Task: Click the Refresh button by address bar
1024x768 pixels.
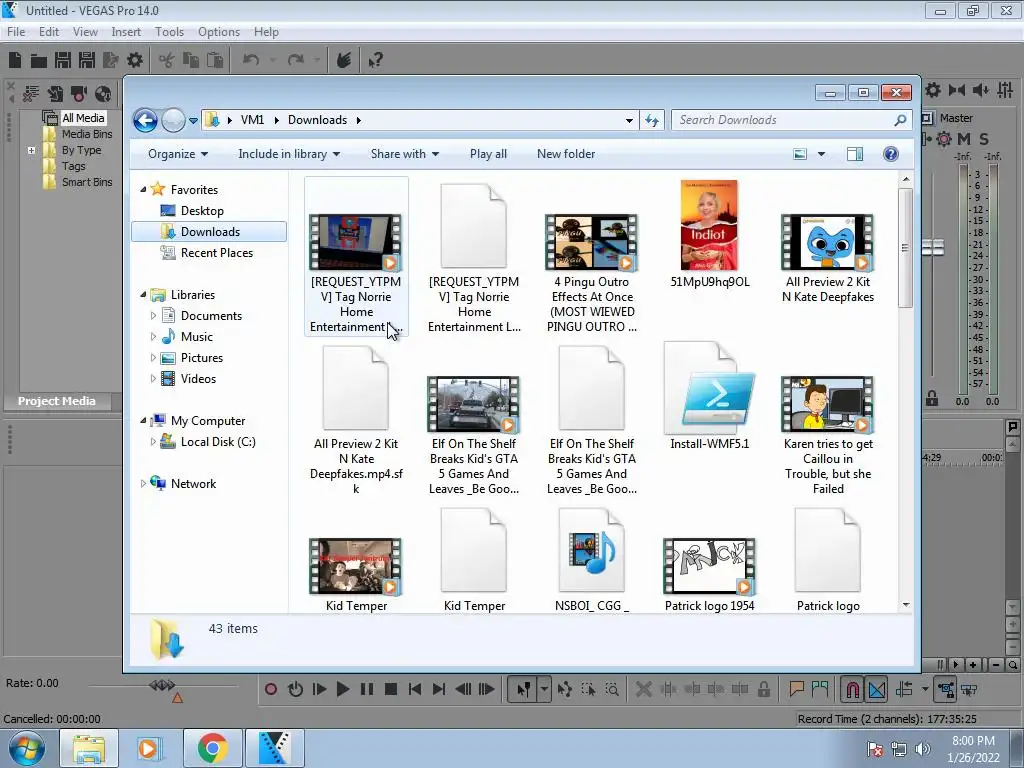Action: 652,120
